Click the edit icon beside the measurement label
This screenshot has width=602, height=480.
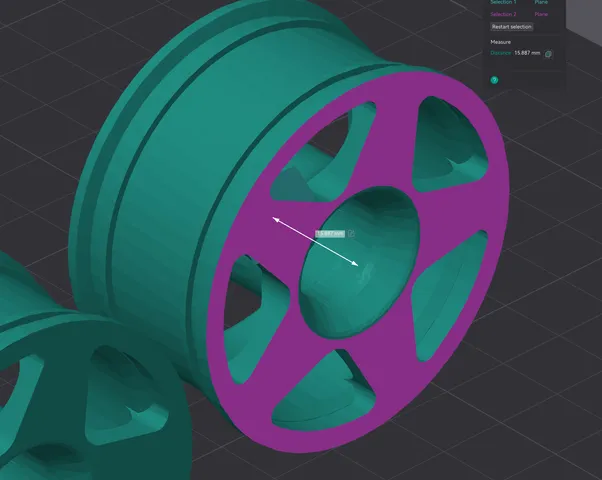point(351,233)
